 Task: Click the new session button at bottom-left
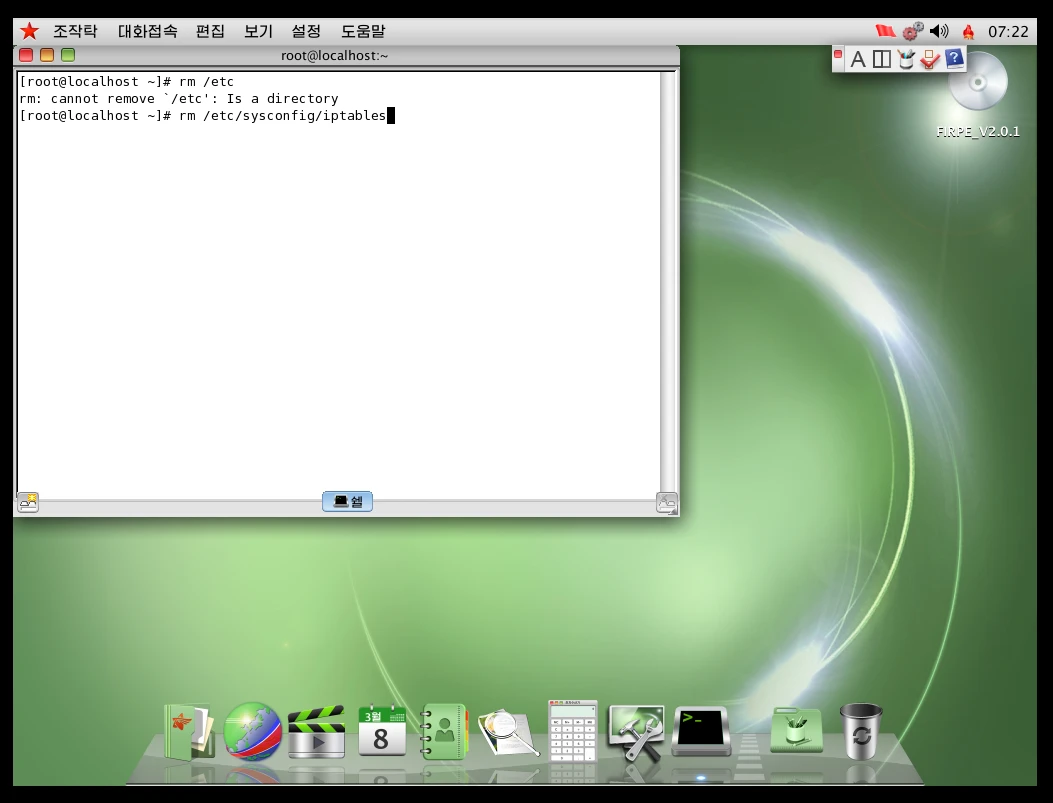click(x=28, y=502)
